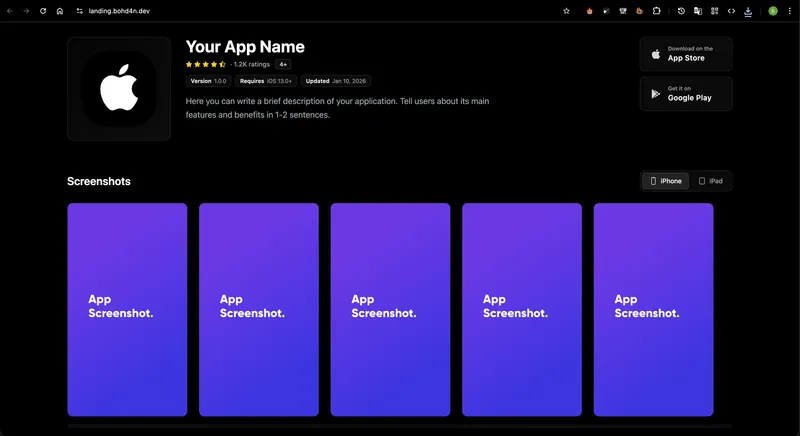Screen dimensions: 800x436
Task: Open the browser three-dot menu
Action: point(789,11)
